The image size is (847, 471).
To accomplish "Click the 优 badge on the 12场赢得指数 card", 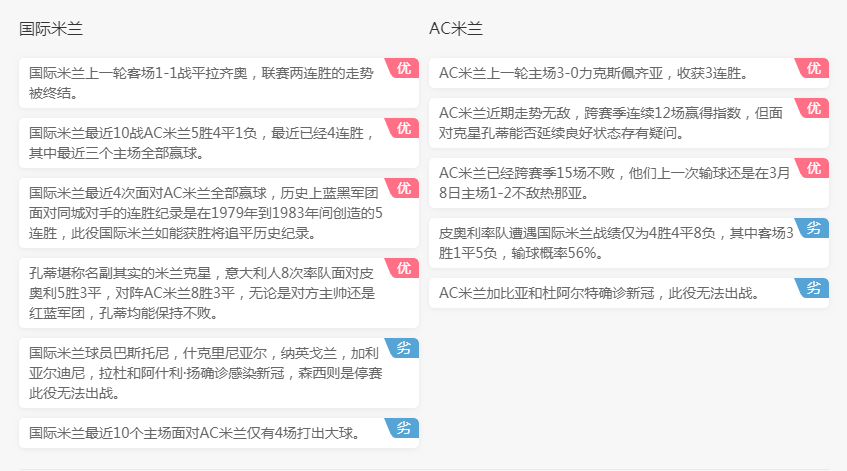I will click(x=813, y=108).
